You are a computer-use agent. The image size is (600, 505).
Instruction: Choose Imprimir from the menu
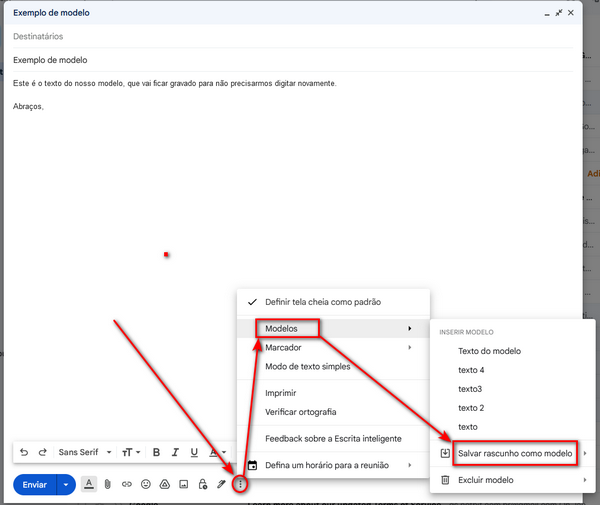333,393
